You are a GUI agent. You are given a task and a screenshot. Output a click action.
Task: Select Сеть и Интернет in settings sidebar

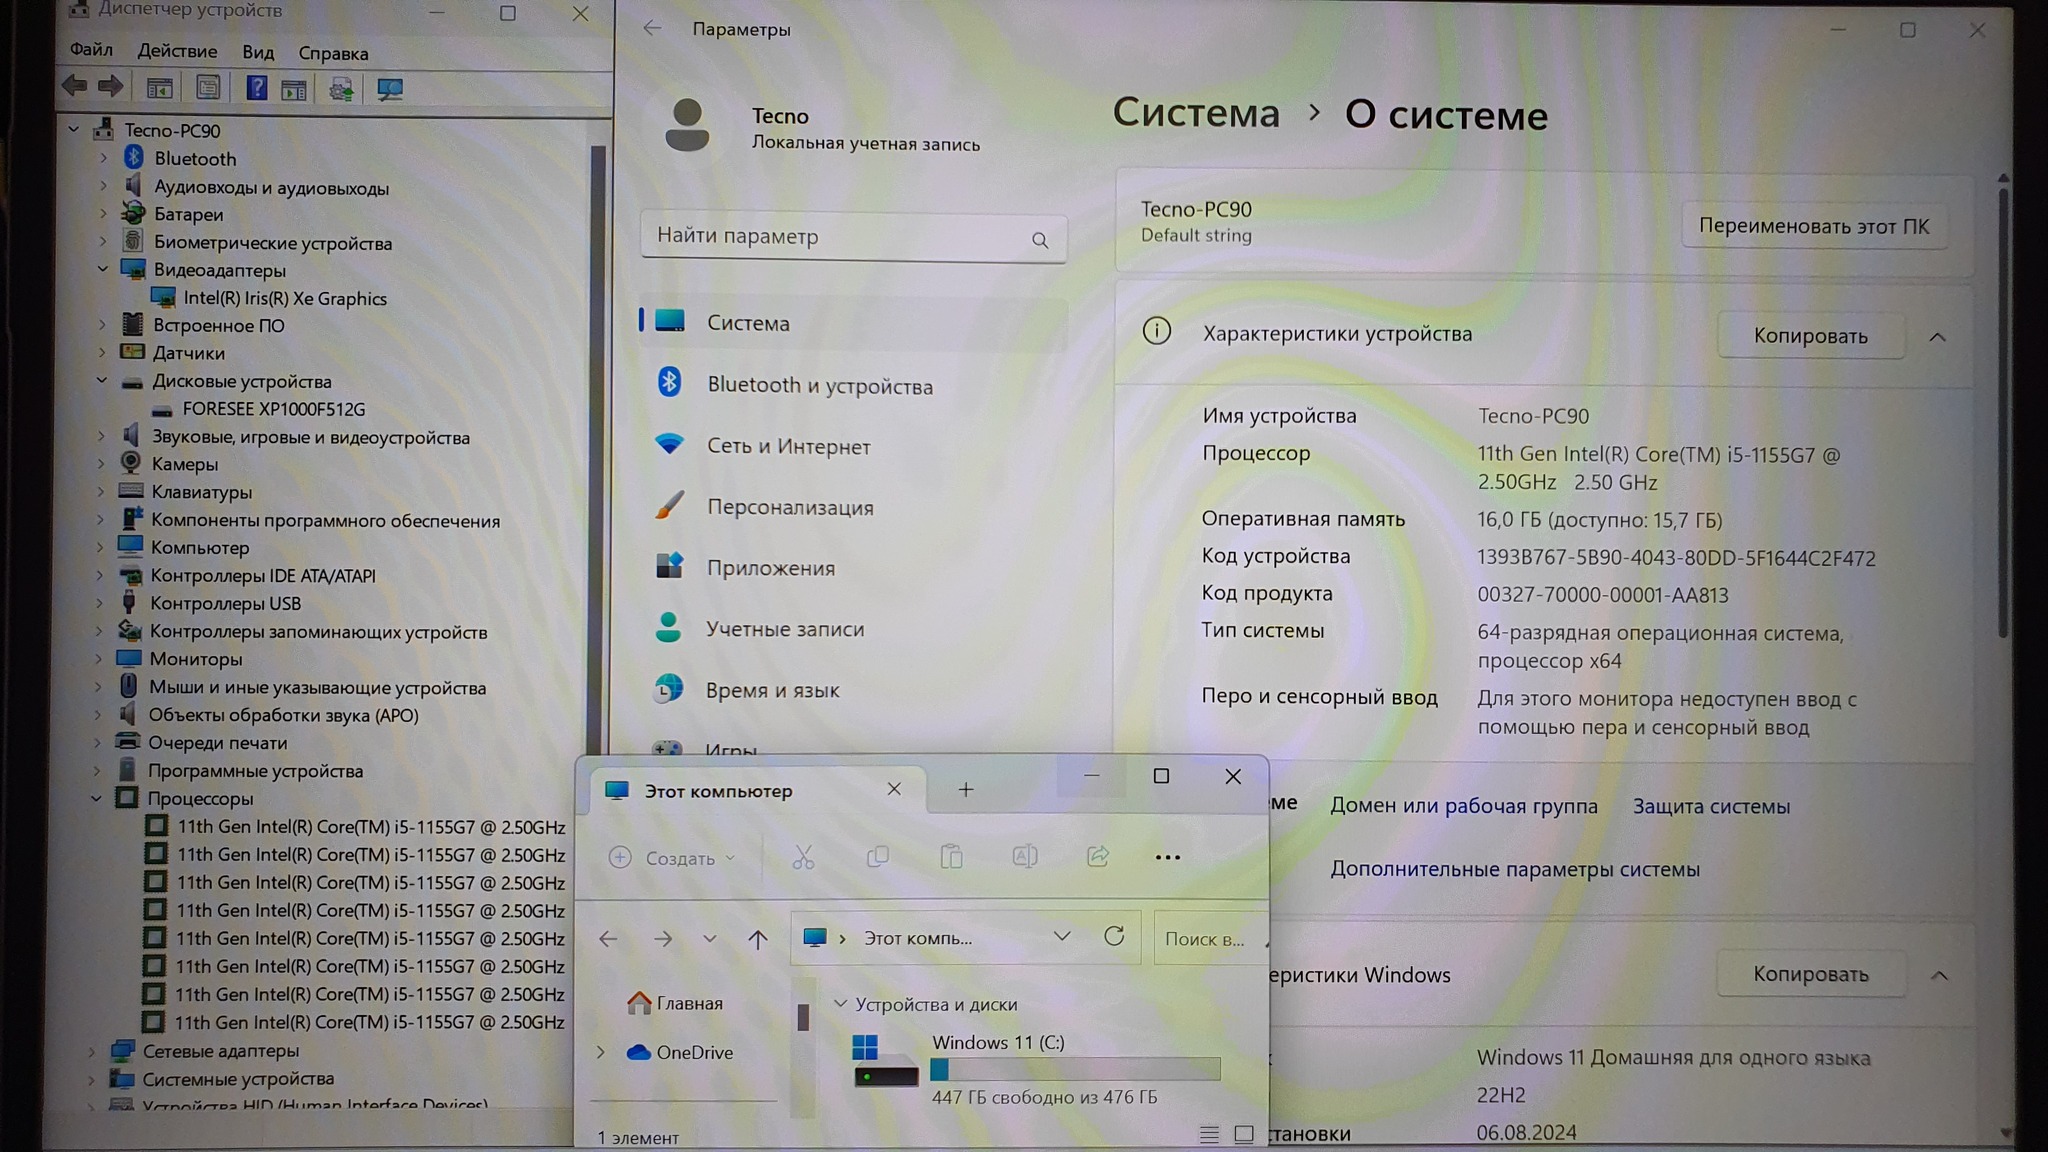pos(788,446)
